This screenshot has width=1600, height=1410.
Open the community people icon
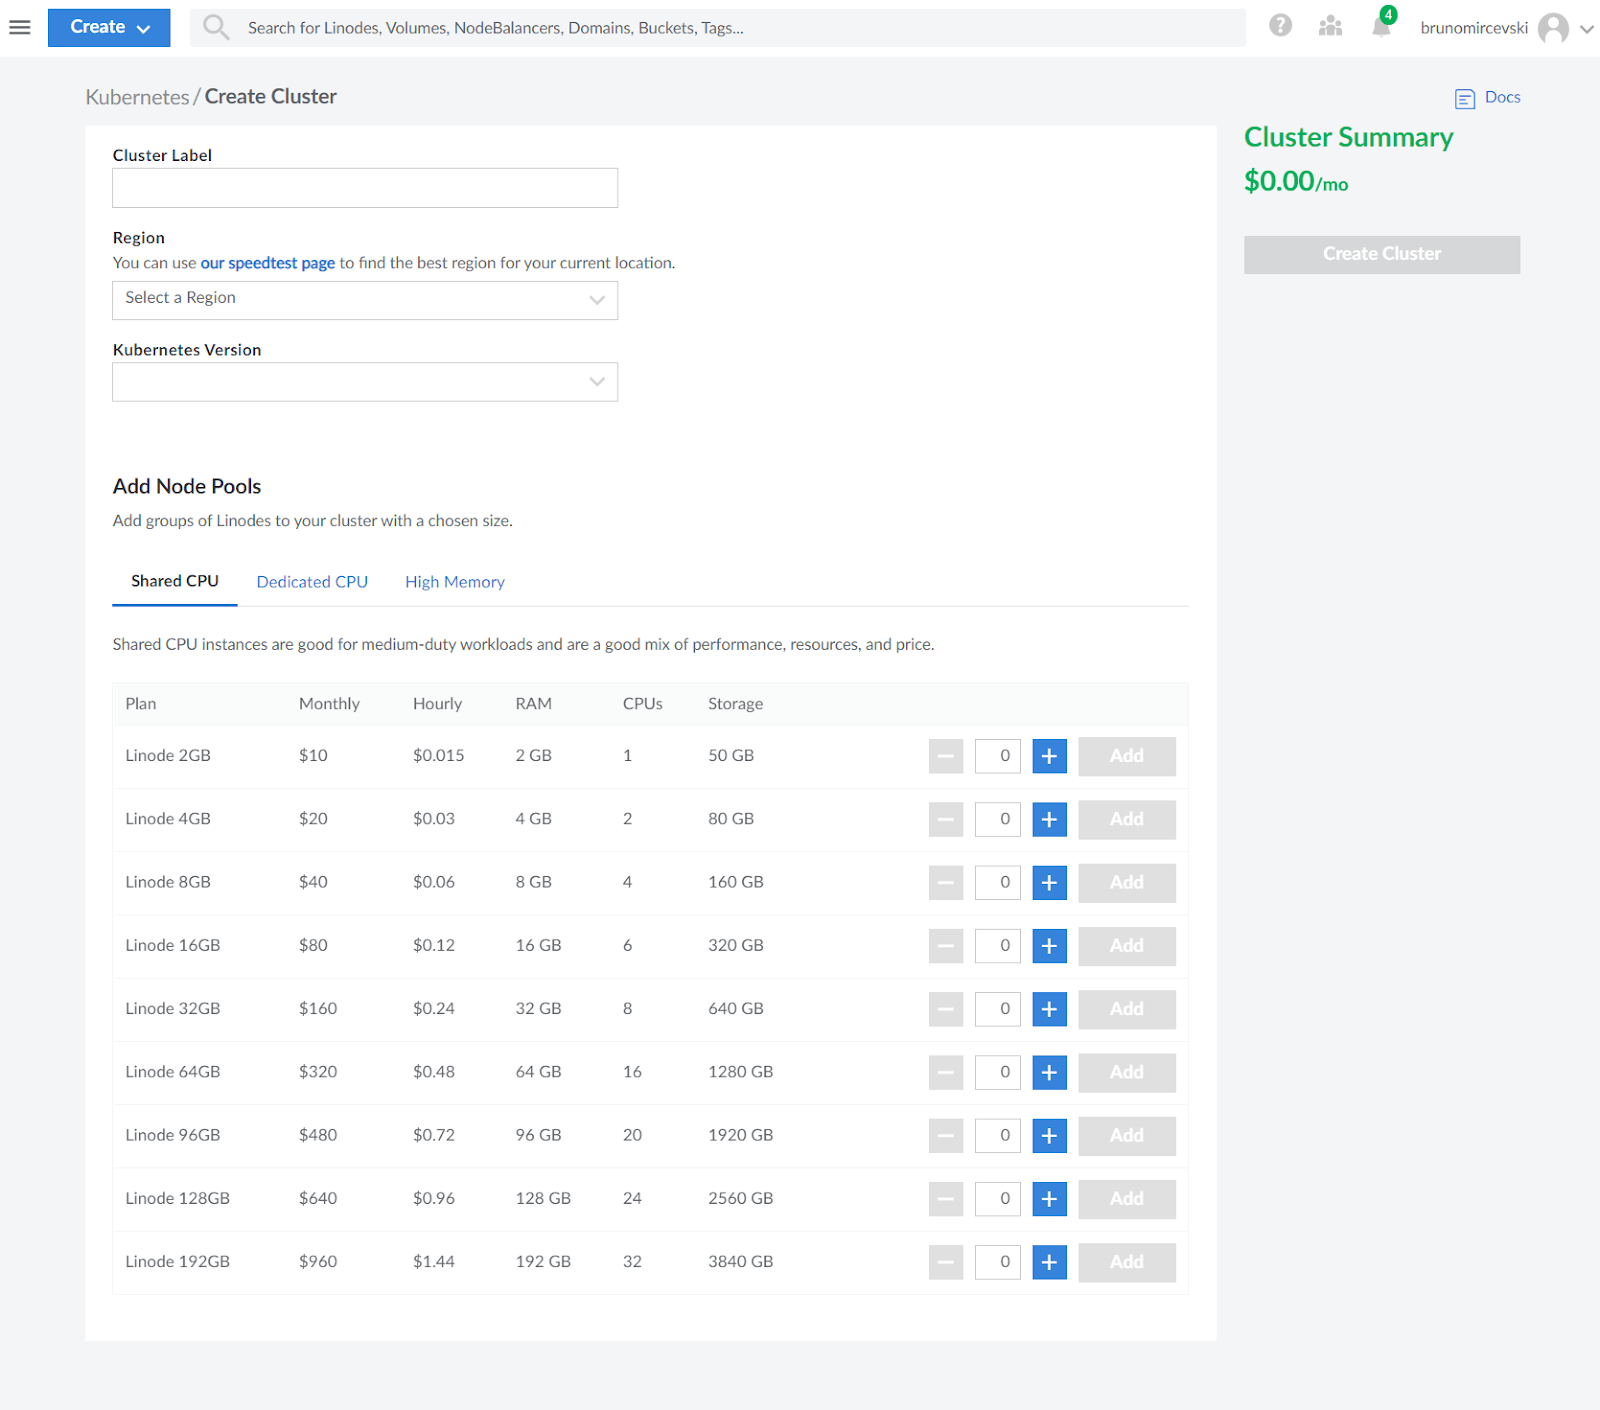click(1330, 26)
